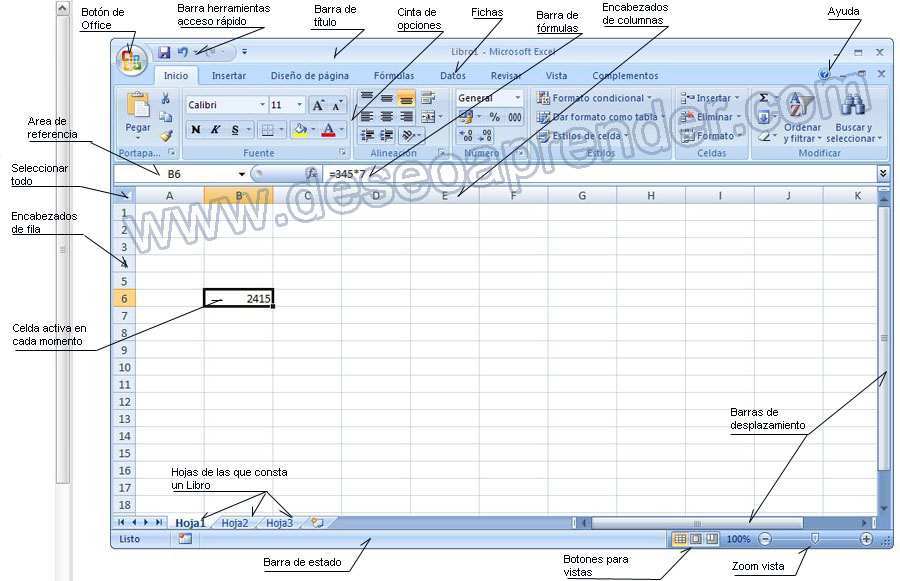Screen dimensions: 900x581
Task: Click the Select All corner cell
Action: click(124, 195)
